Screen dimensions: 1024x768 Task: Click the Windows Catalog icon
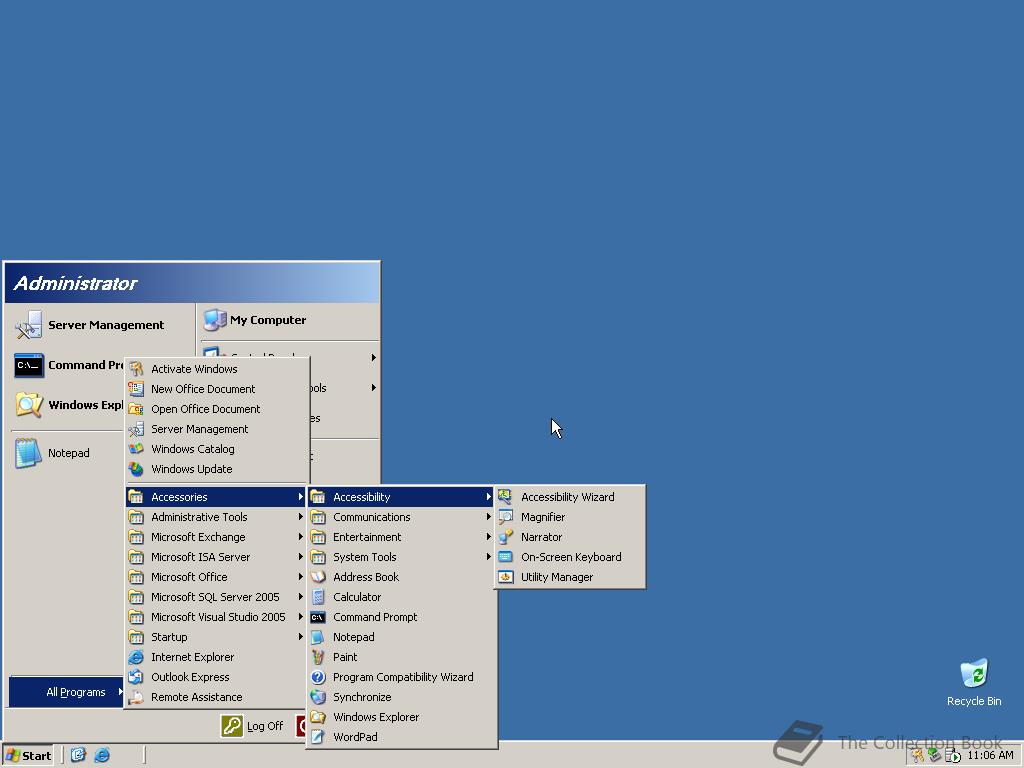click(x=136, y=449)
